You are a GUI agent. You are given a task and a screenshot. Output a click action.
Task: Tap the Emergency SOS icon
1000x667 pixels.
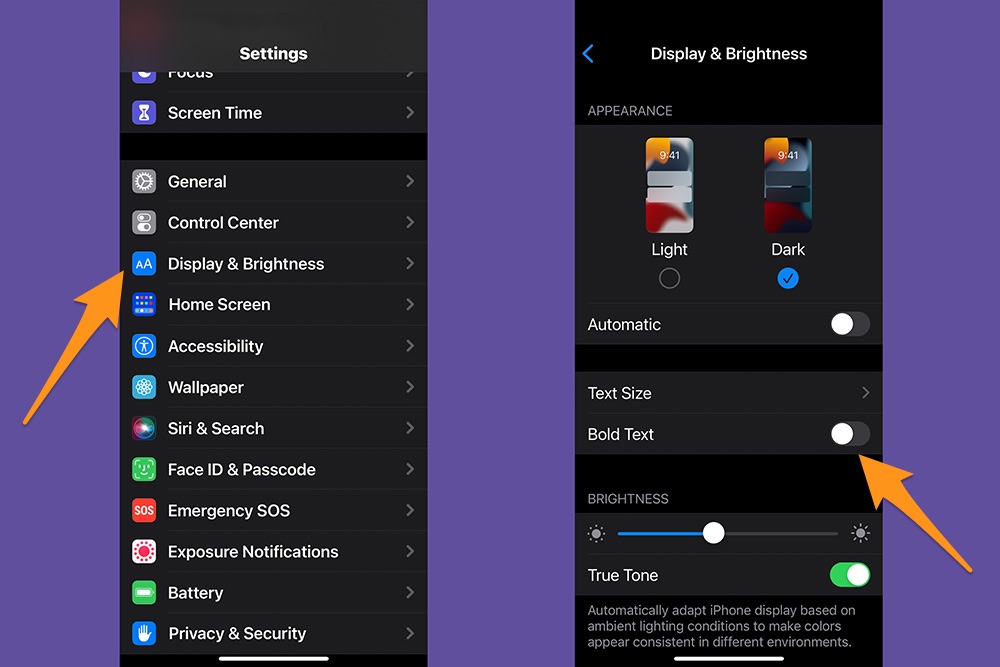(144, 511)
